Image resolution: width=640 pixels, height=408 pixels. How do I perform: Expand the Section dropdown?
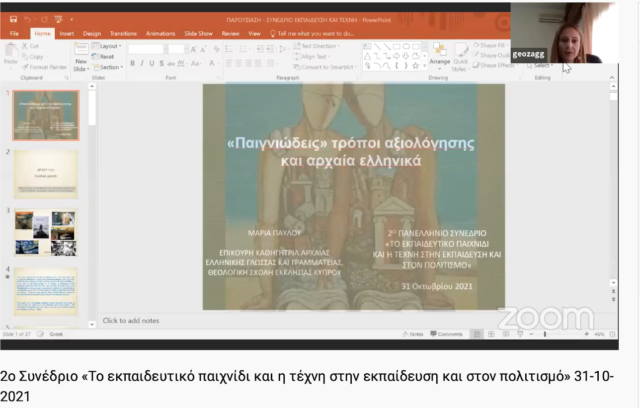[x=110, y=67]
